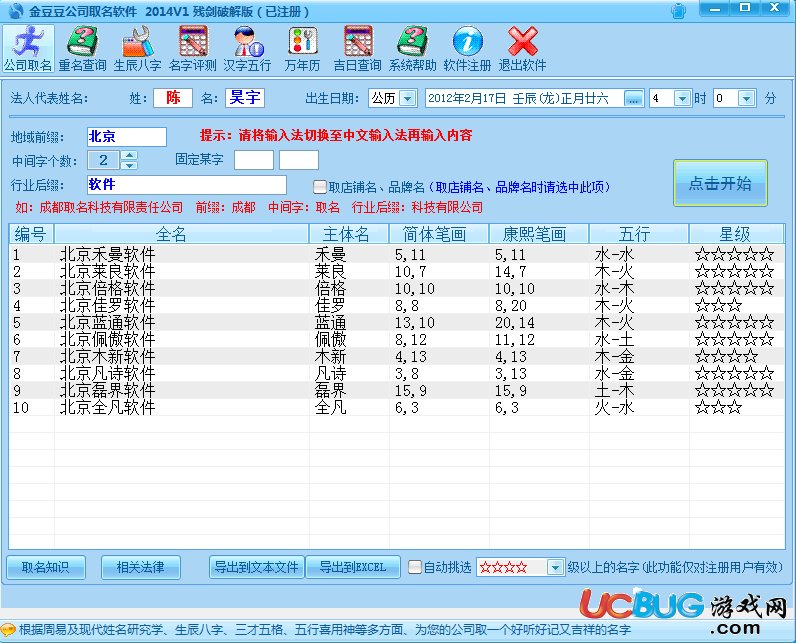Minimize the application window
The height and width of the screenshot is (643, 796).
tap(715, 9)
